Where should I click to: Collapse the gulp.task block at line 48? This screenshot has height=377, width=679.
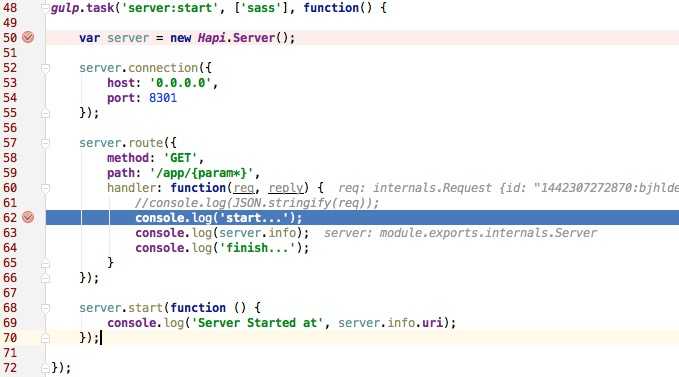coord(45,8)
